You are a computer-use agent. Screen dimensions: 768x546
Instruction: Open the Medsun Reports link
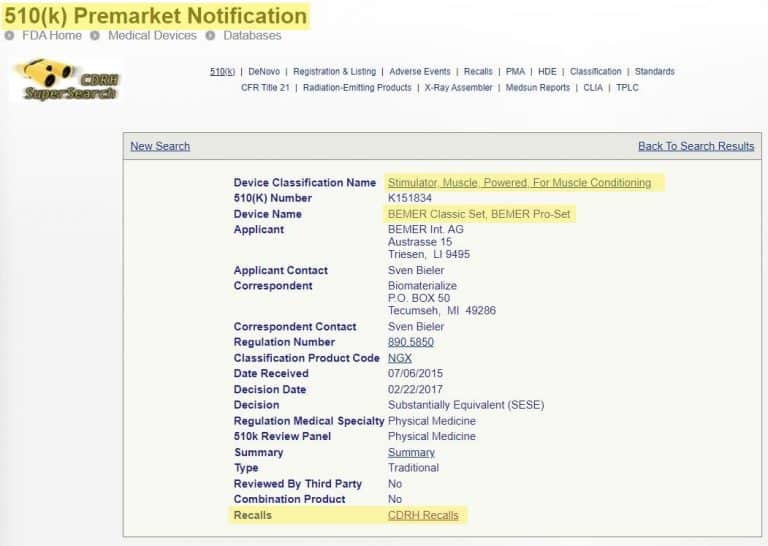tap(538, 88)
